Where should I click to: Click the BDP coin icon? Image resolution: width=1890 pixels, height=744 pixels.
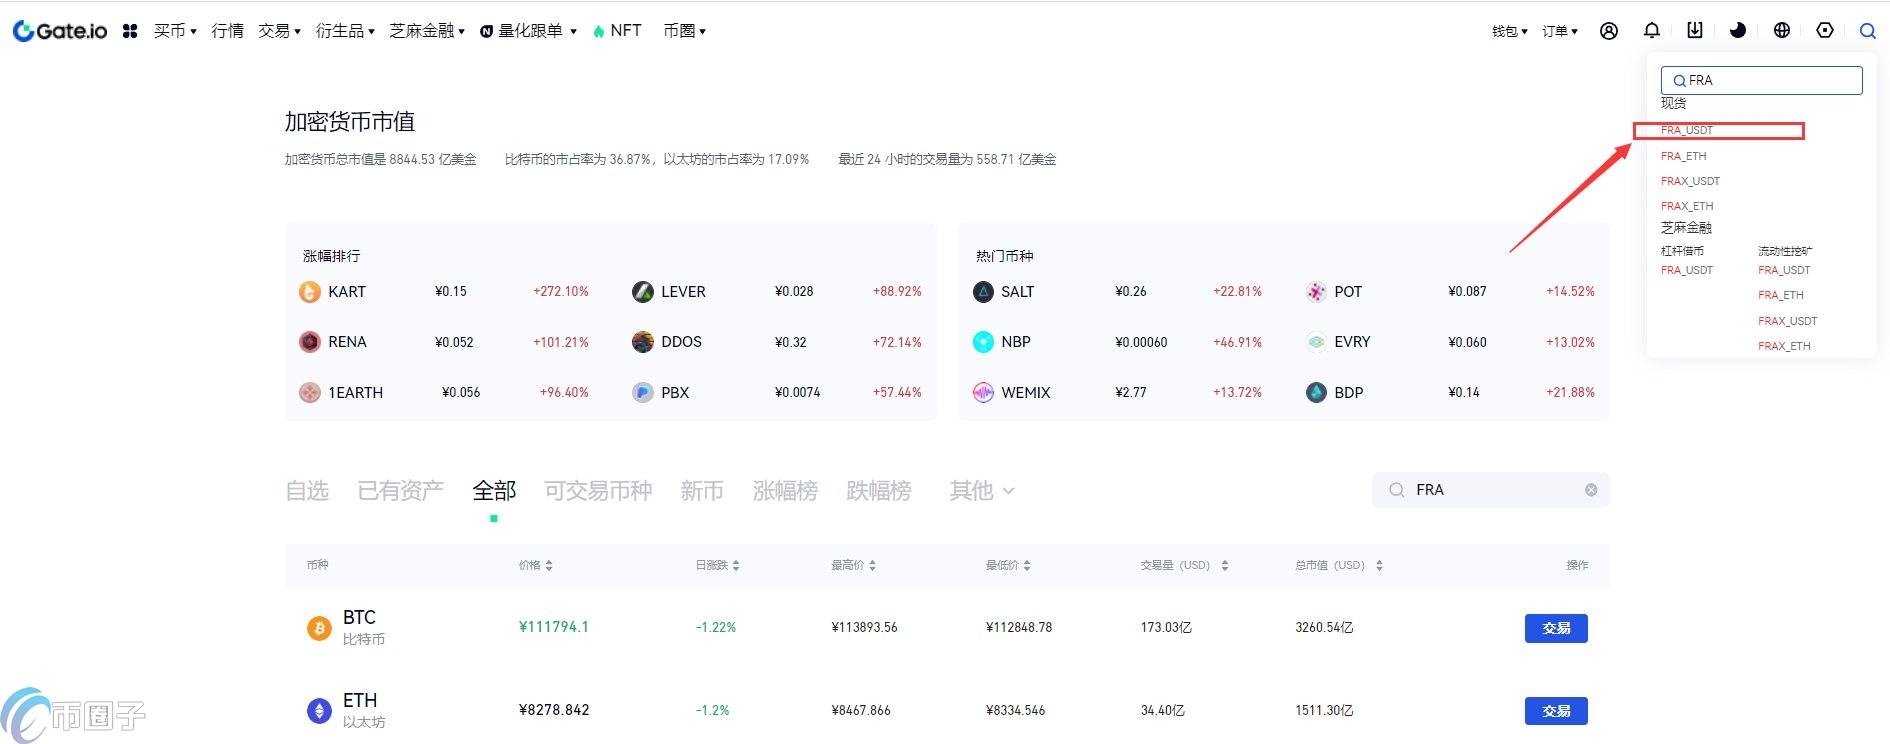pos(1317,393)
